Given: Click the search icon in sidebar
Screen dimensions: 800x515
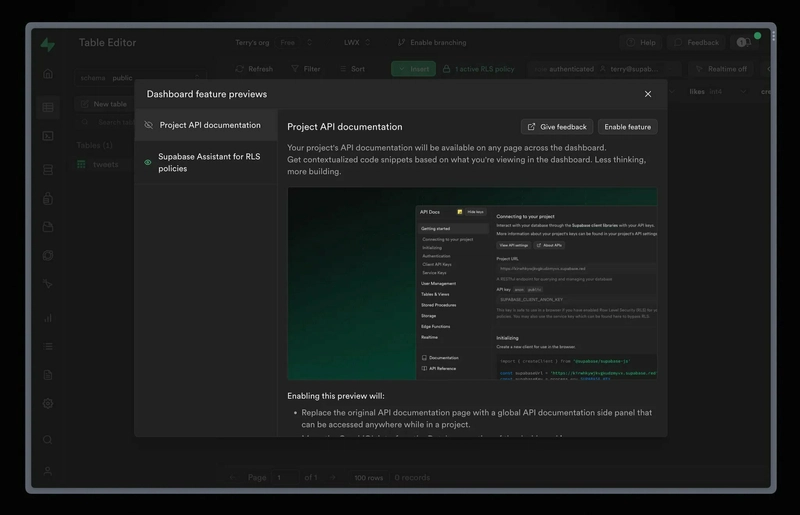Looking at the screenshot, I should coord(48,440).
